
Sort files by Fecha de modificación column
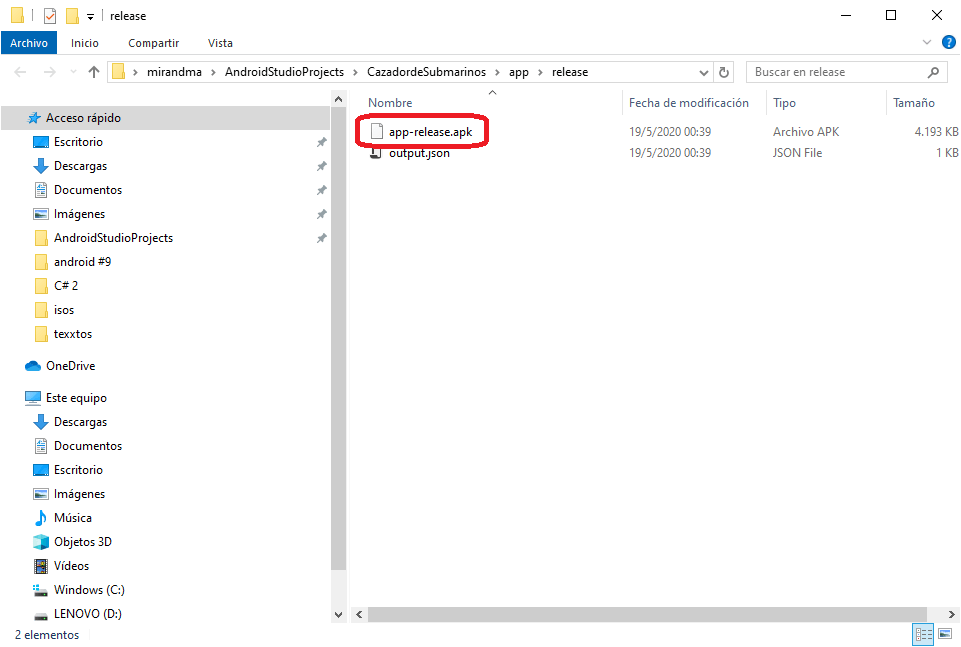(688, 103)
